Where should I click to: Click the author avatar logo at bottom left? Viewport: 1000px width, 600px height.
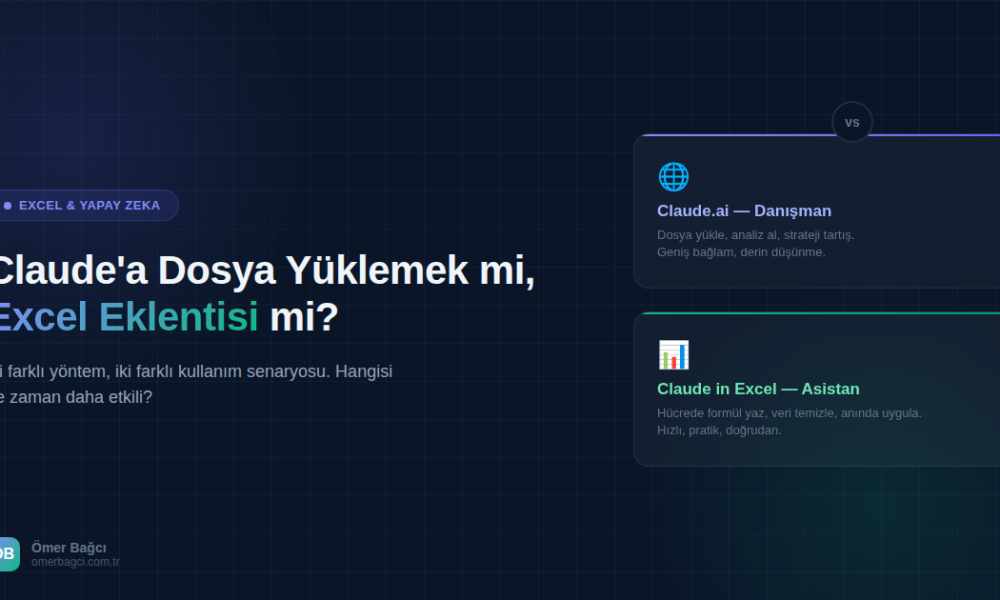pyautogui.click(x=8, y=554)
